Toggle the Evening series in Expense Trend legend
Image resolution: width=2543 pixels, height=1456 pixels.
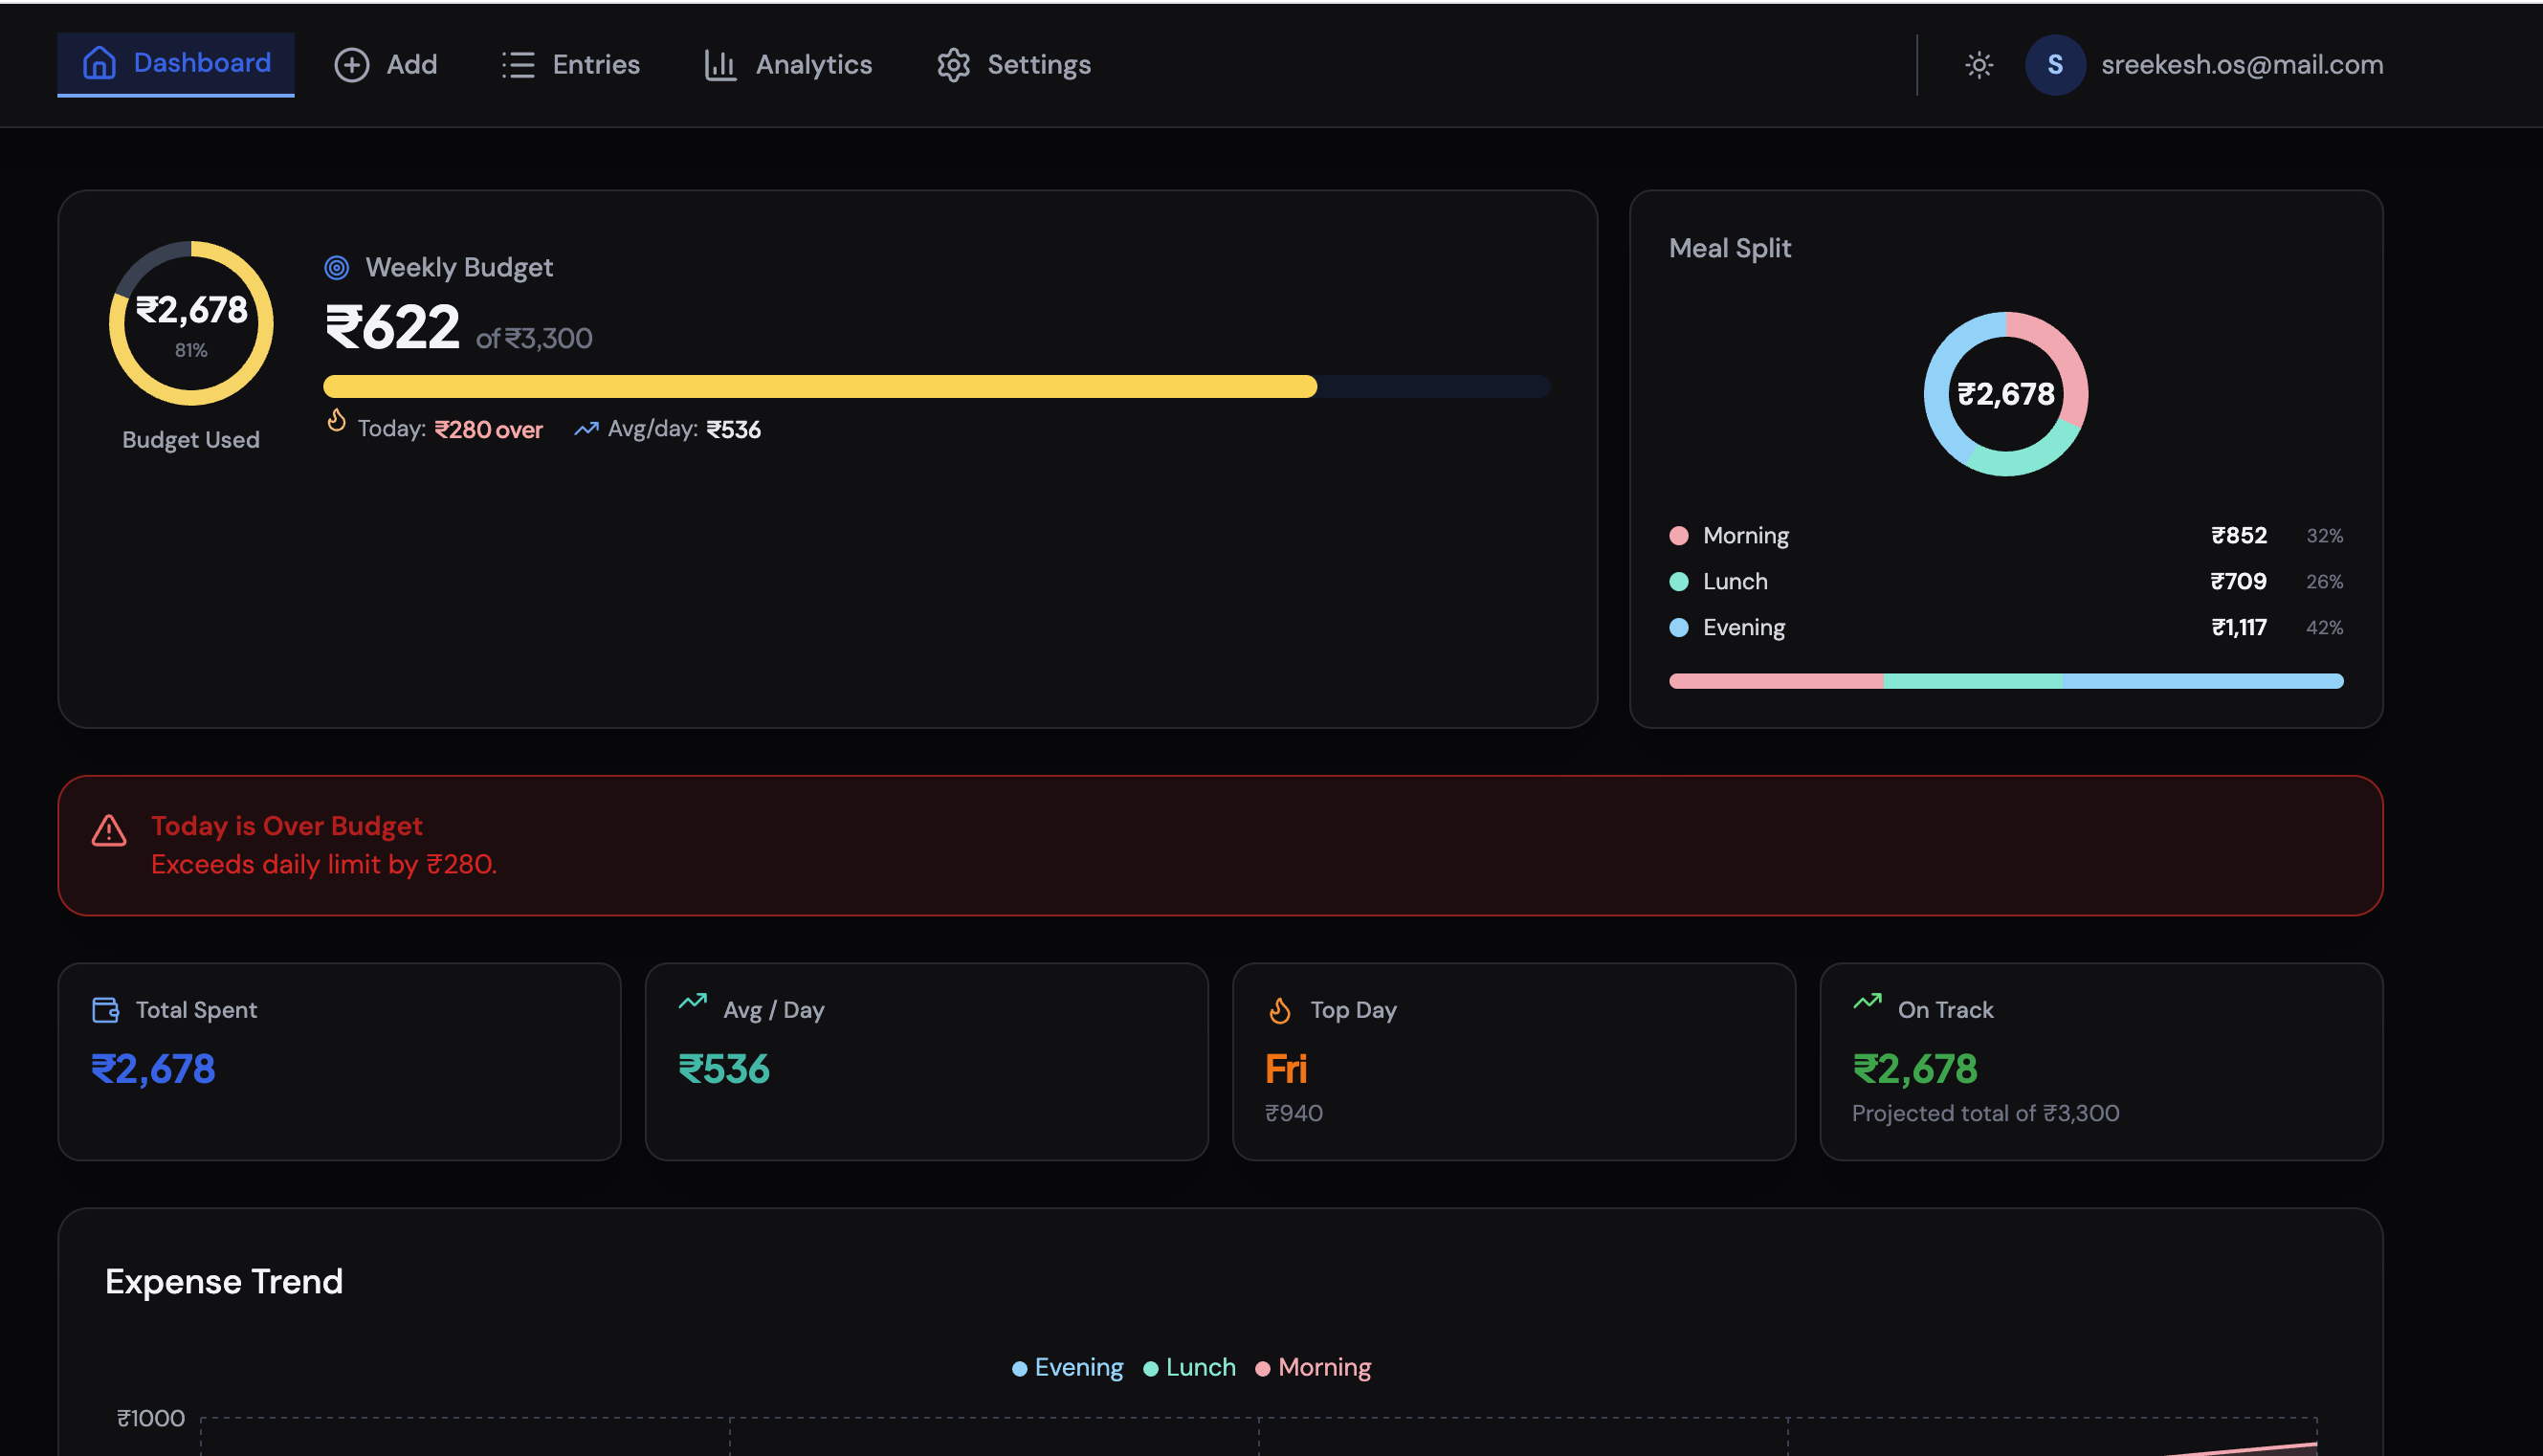point(1067,1367)
